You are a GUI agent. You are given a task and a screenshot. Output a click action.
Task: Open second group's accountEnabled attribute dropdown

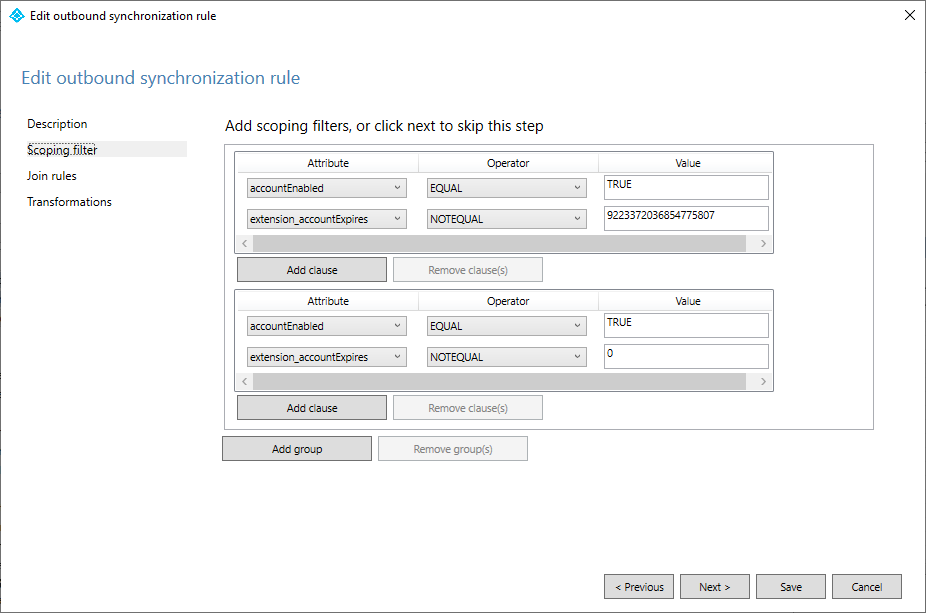coord(326,326)
